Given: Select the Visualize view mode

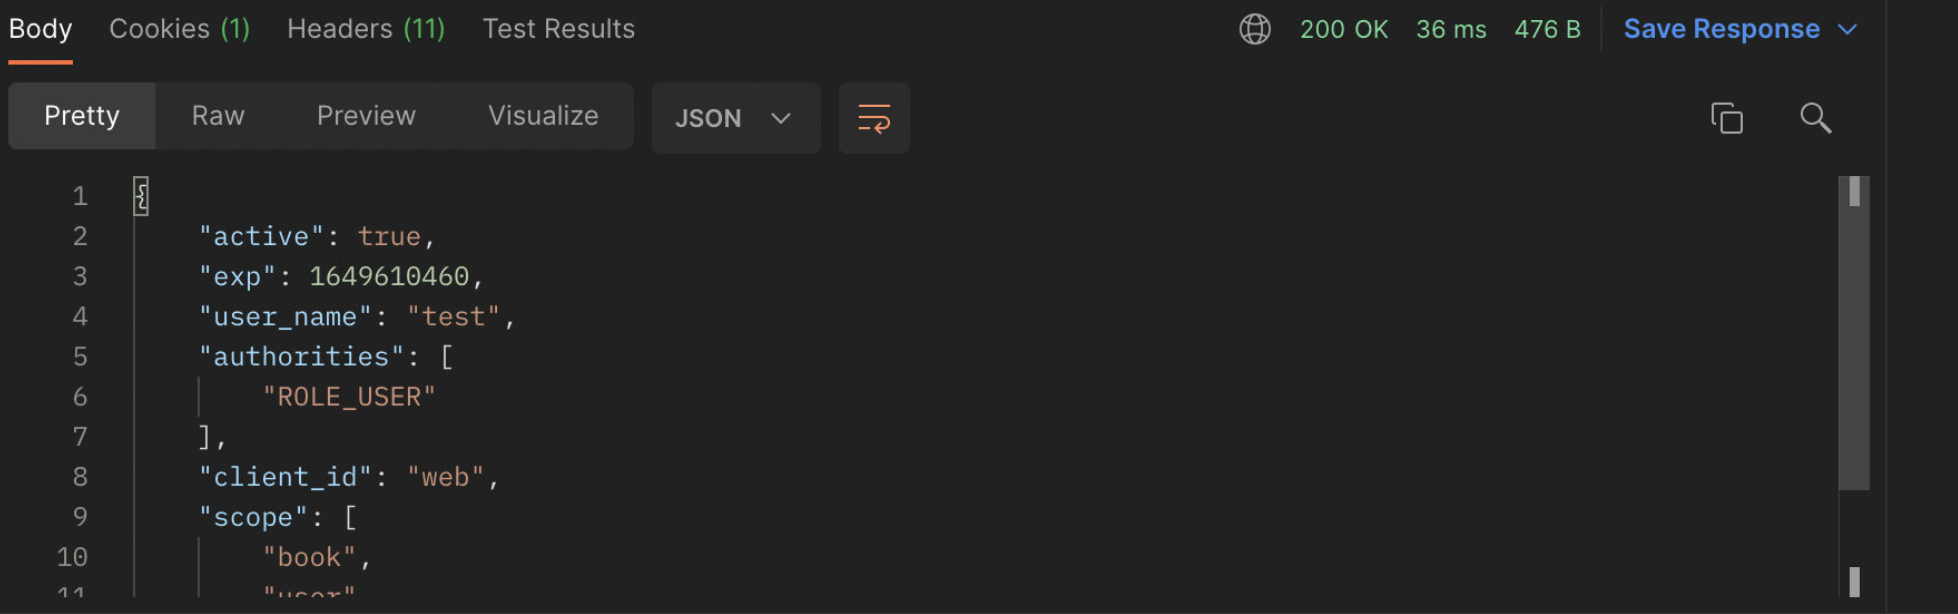Looking at the screenshot, I should (543, 116).
